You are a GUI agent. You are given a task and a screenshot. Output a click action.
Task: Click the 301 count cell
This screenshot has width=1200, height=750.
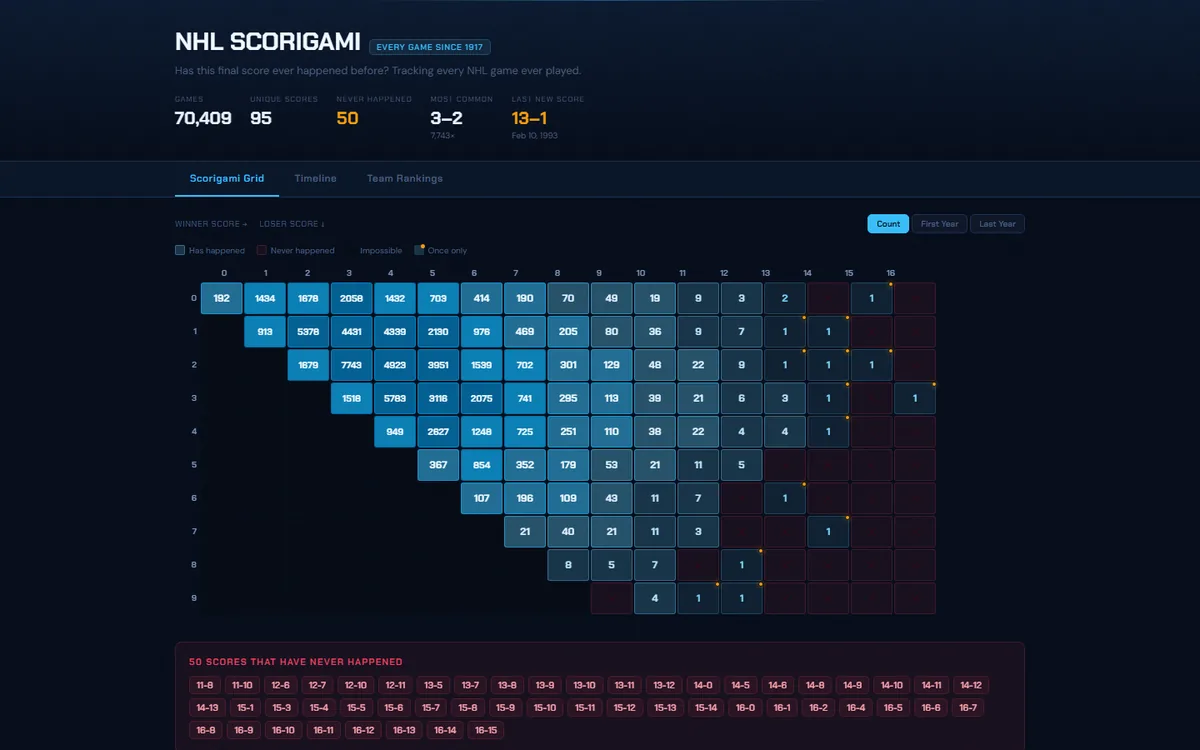[568, 365]
